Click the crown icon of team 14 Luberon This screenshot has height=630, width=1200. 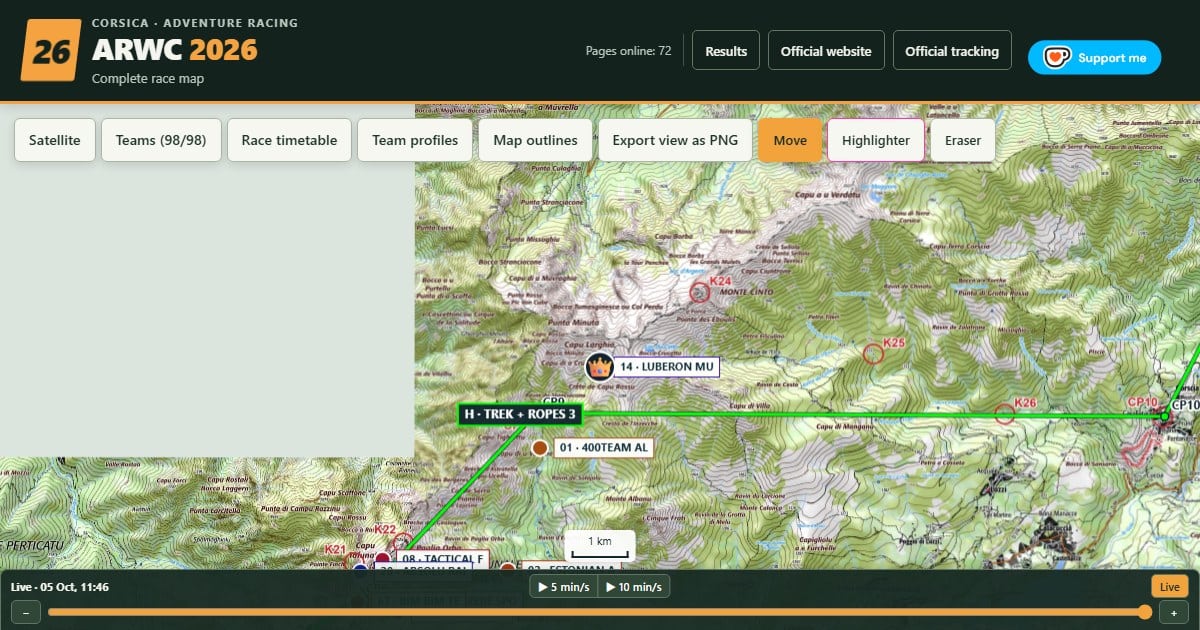(x=598, y=366)
